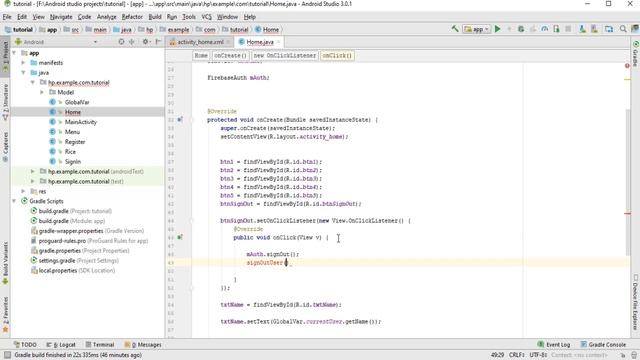Open the AVD Manager toolbar icon
640x360 pixels.
tap(582, 29)
